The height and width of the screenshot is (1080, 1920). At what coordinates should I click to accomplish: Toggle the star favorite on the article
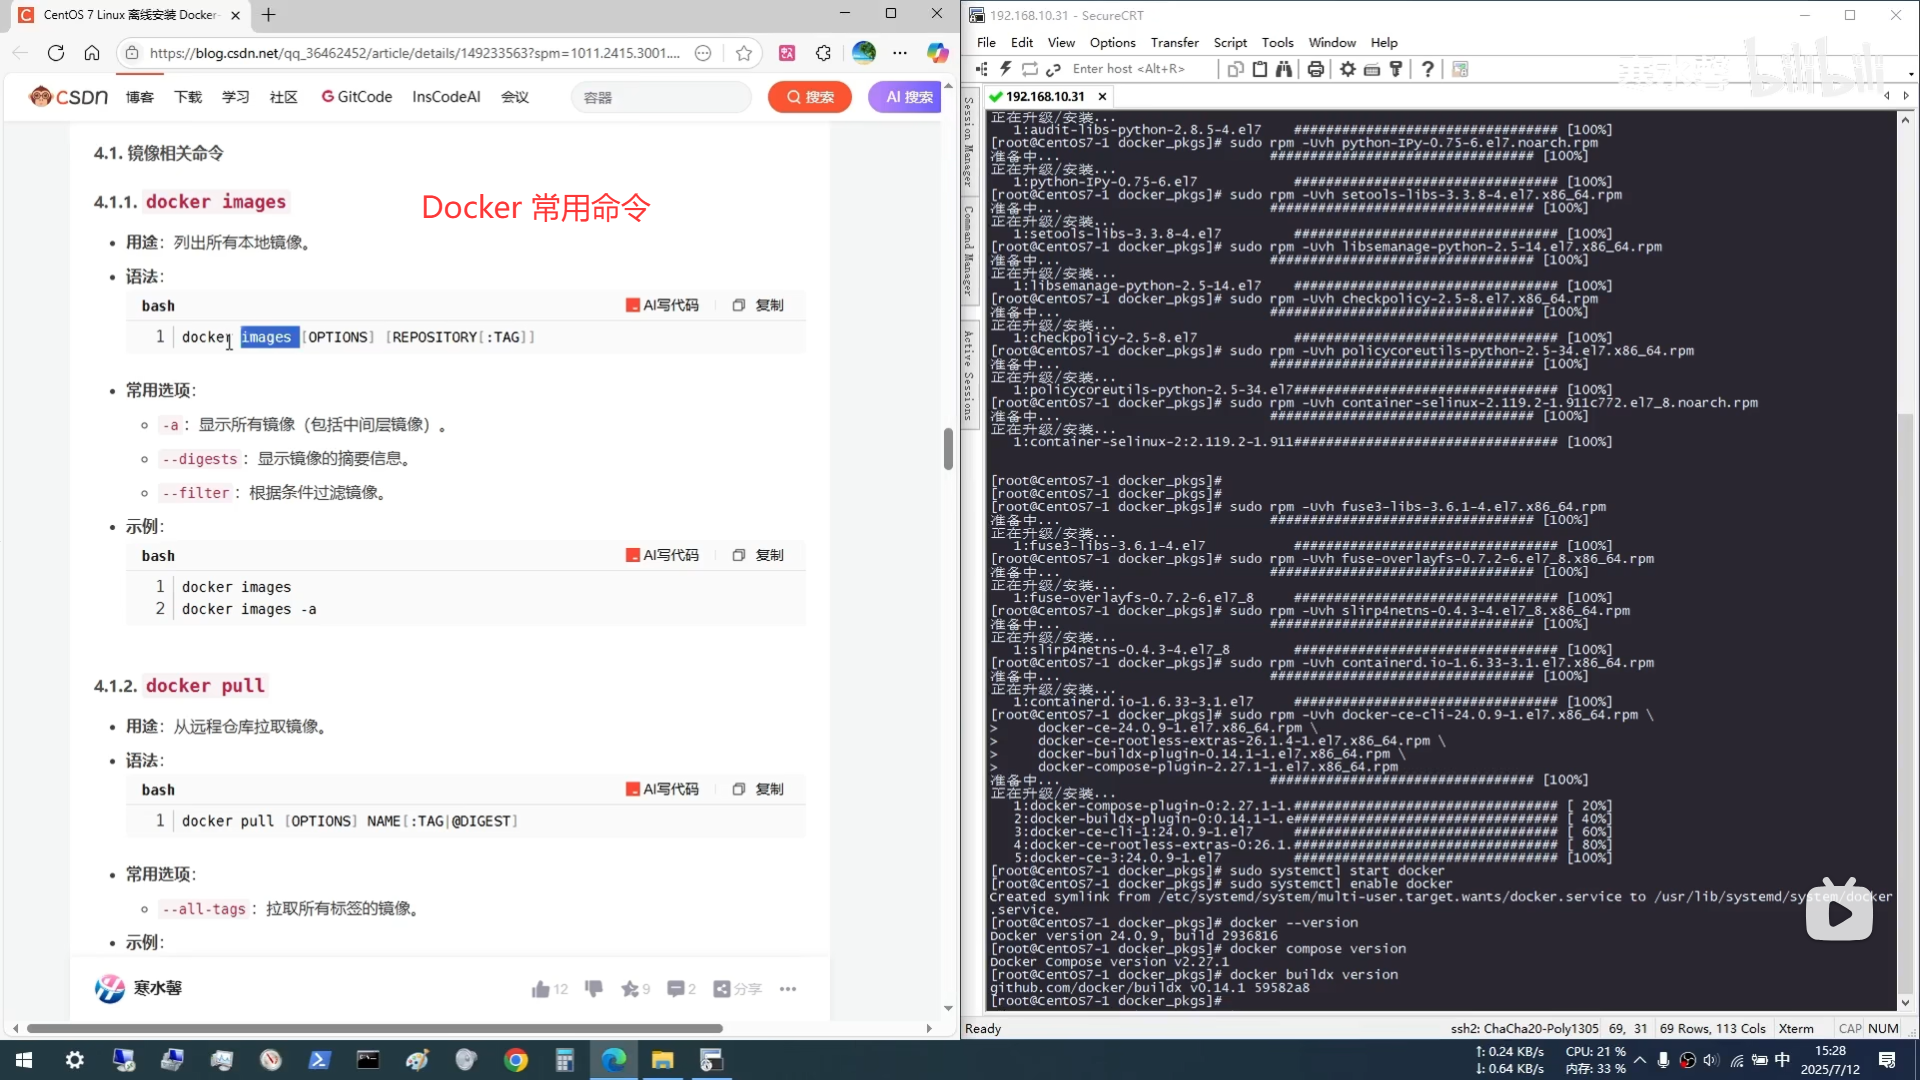(x=630, y=989)
